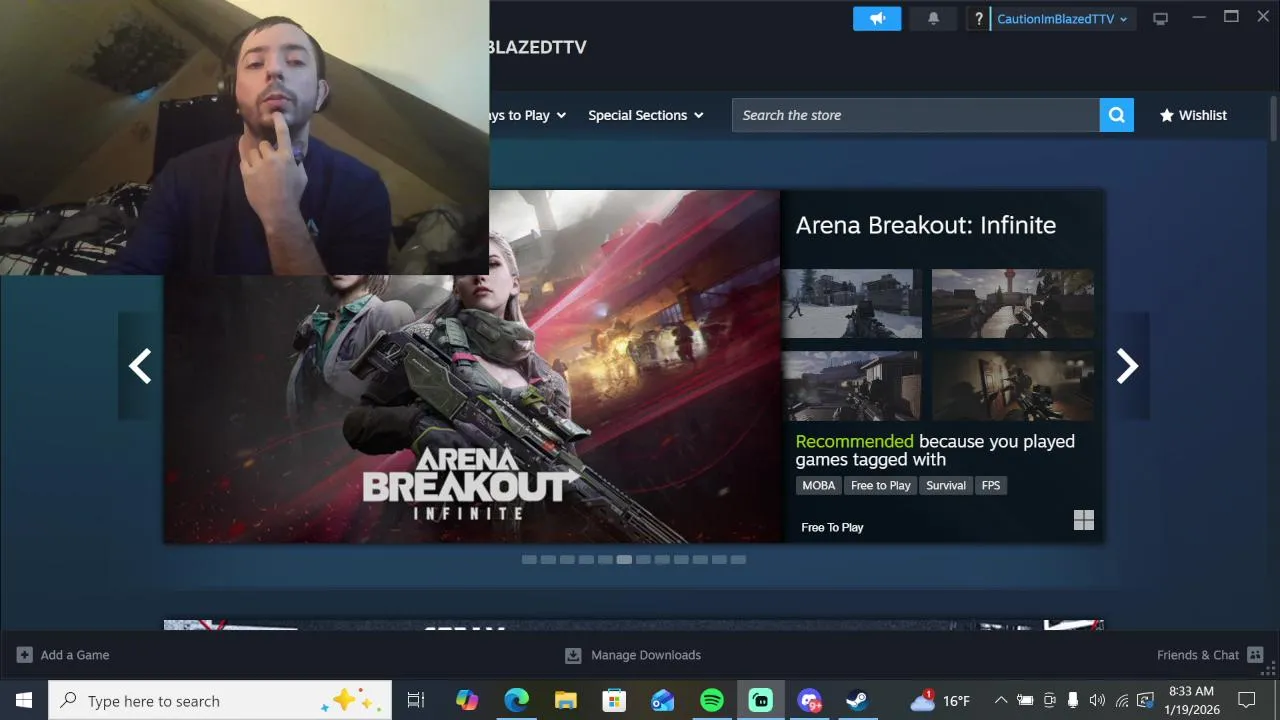
Task: Click the Free To Play price label
Action: coord(832,527)
